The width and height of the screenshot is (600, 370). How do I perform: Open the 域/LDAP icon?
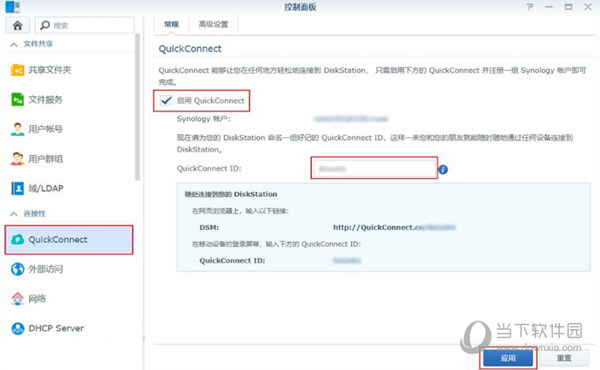click(x=18, y=188)
